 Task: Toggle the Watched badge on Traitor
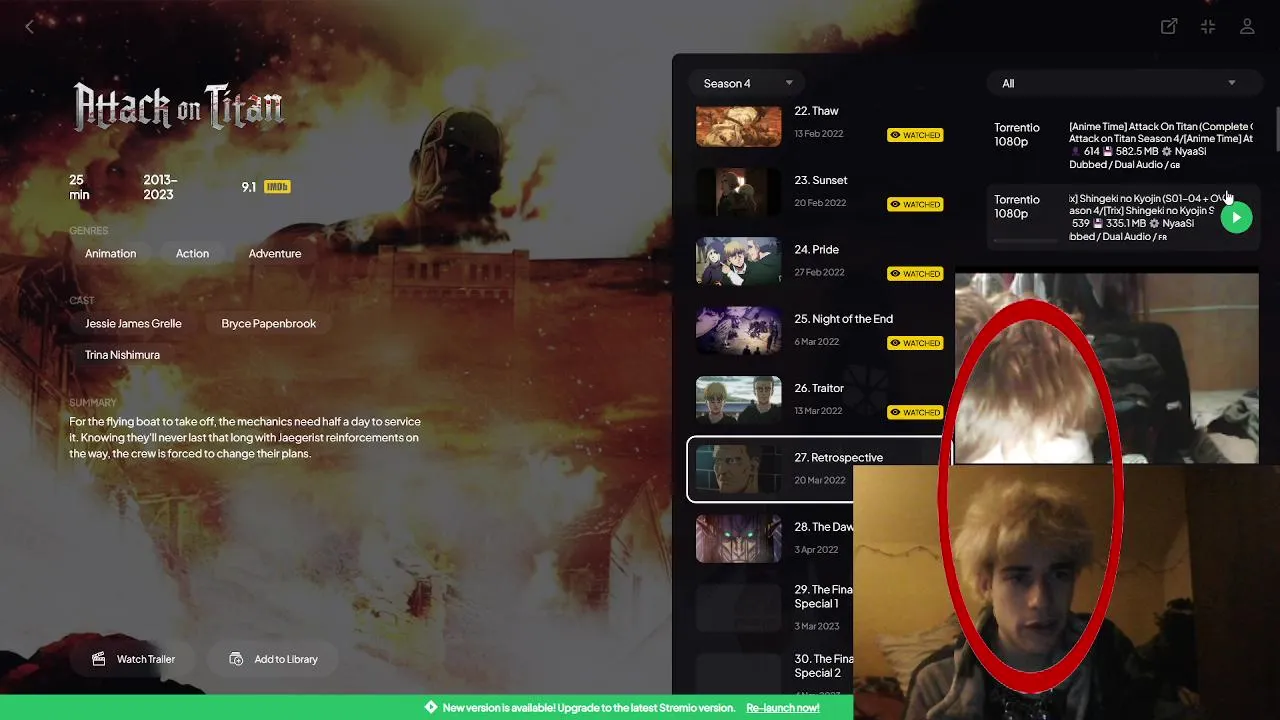[x=915, y=412]
